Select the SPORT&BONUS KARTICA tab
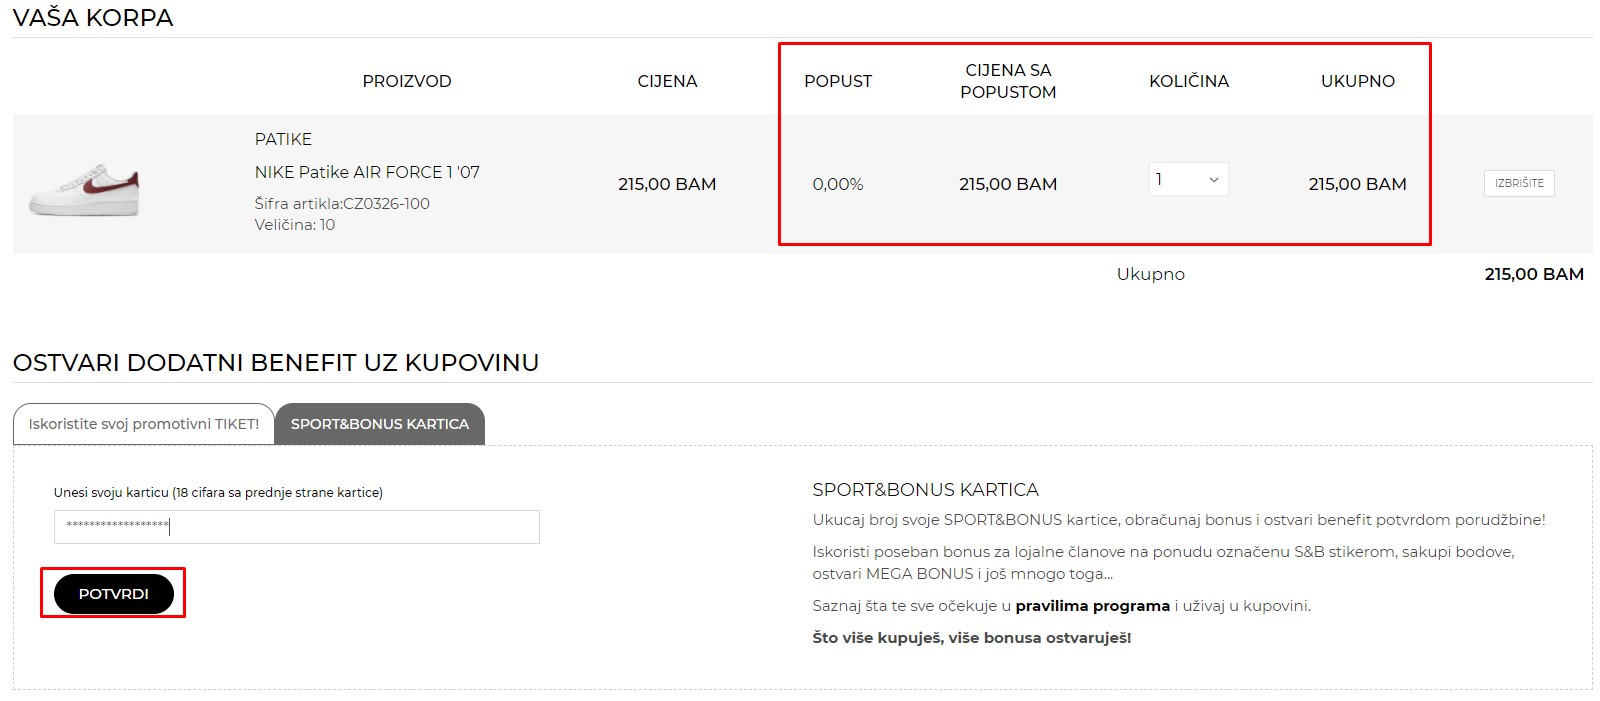Screen dimensions: 1600x701 tap(380, 424)
